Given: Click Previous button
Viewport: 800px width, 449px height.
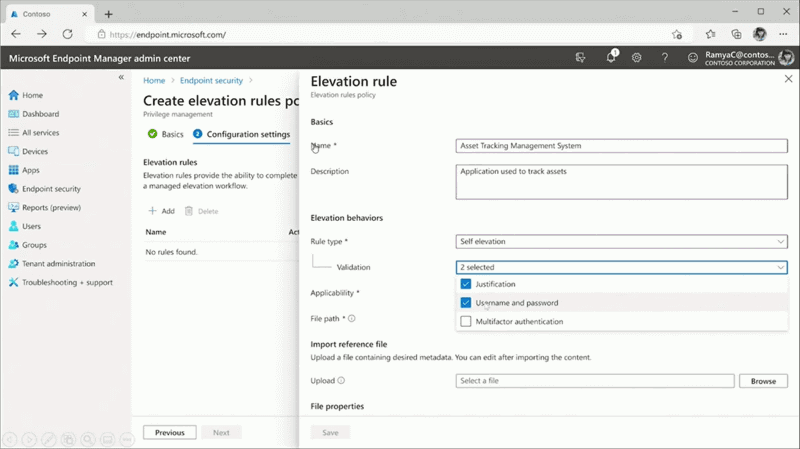Looking at the screenshot, I should pyautogui.click(x=169, y=433).
